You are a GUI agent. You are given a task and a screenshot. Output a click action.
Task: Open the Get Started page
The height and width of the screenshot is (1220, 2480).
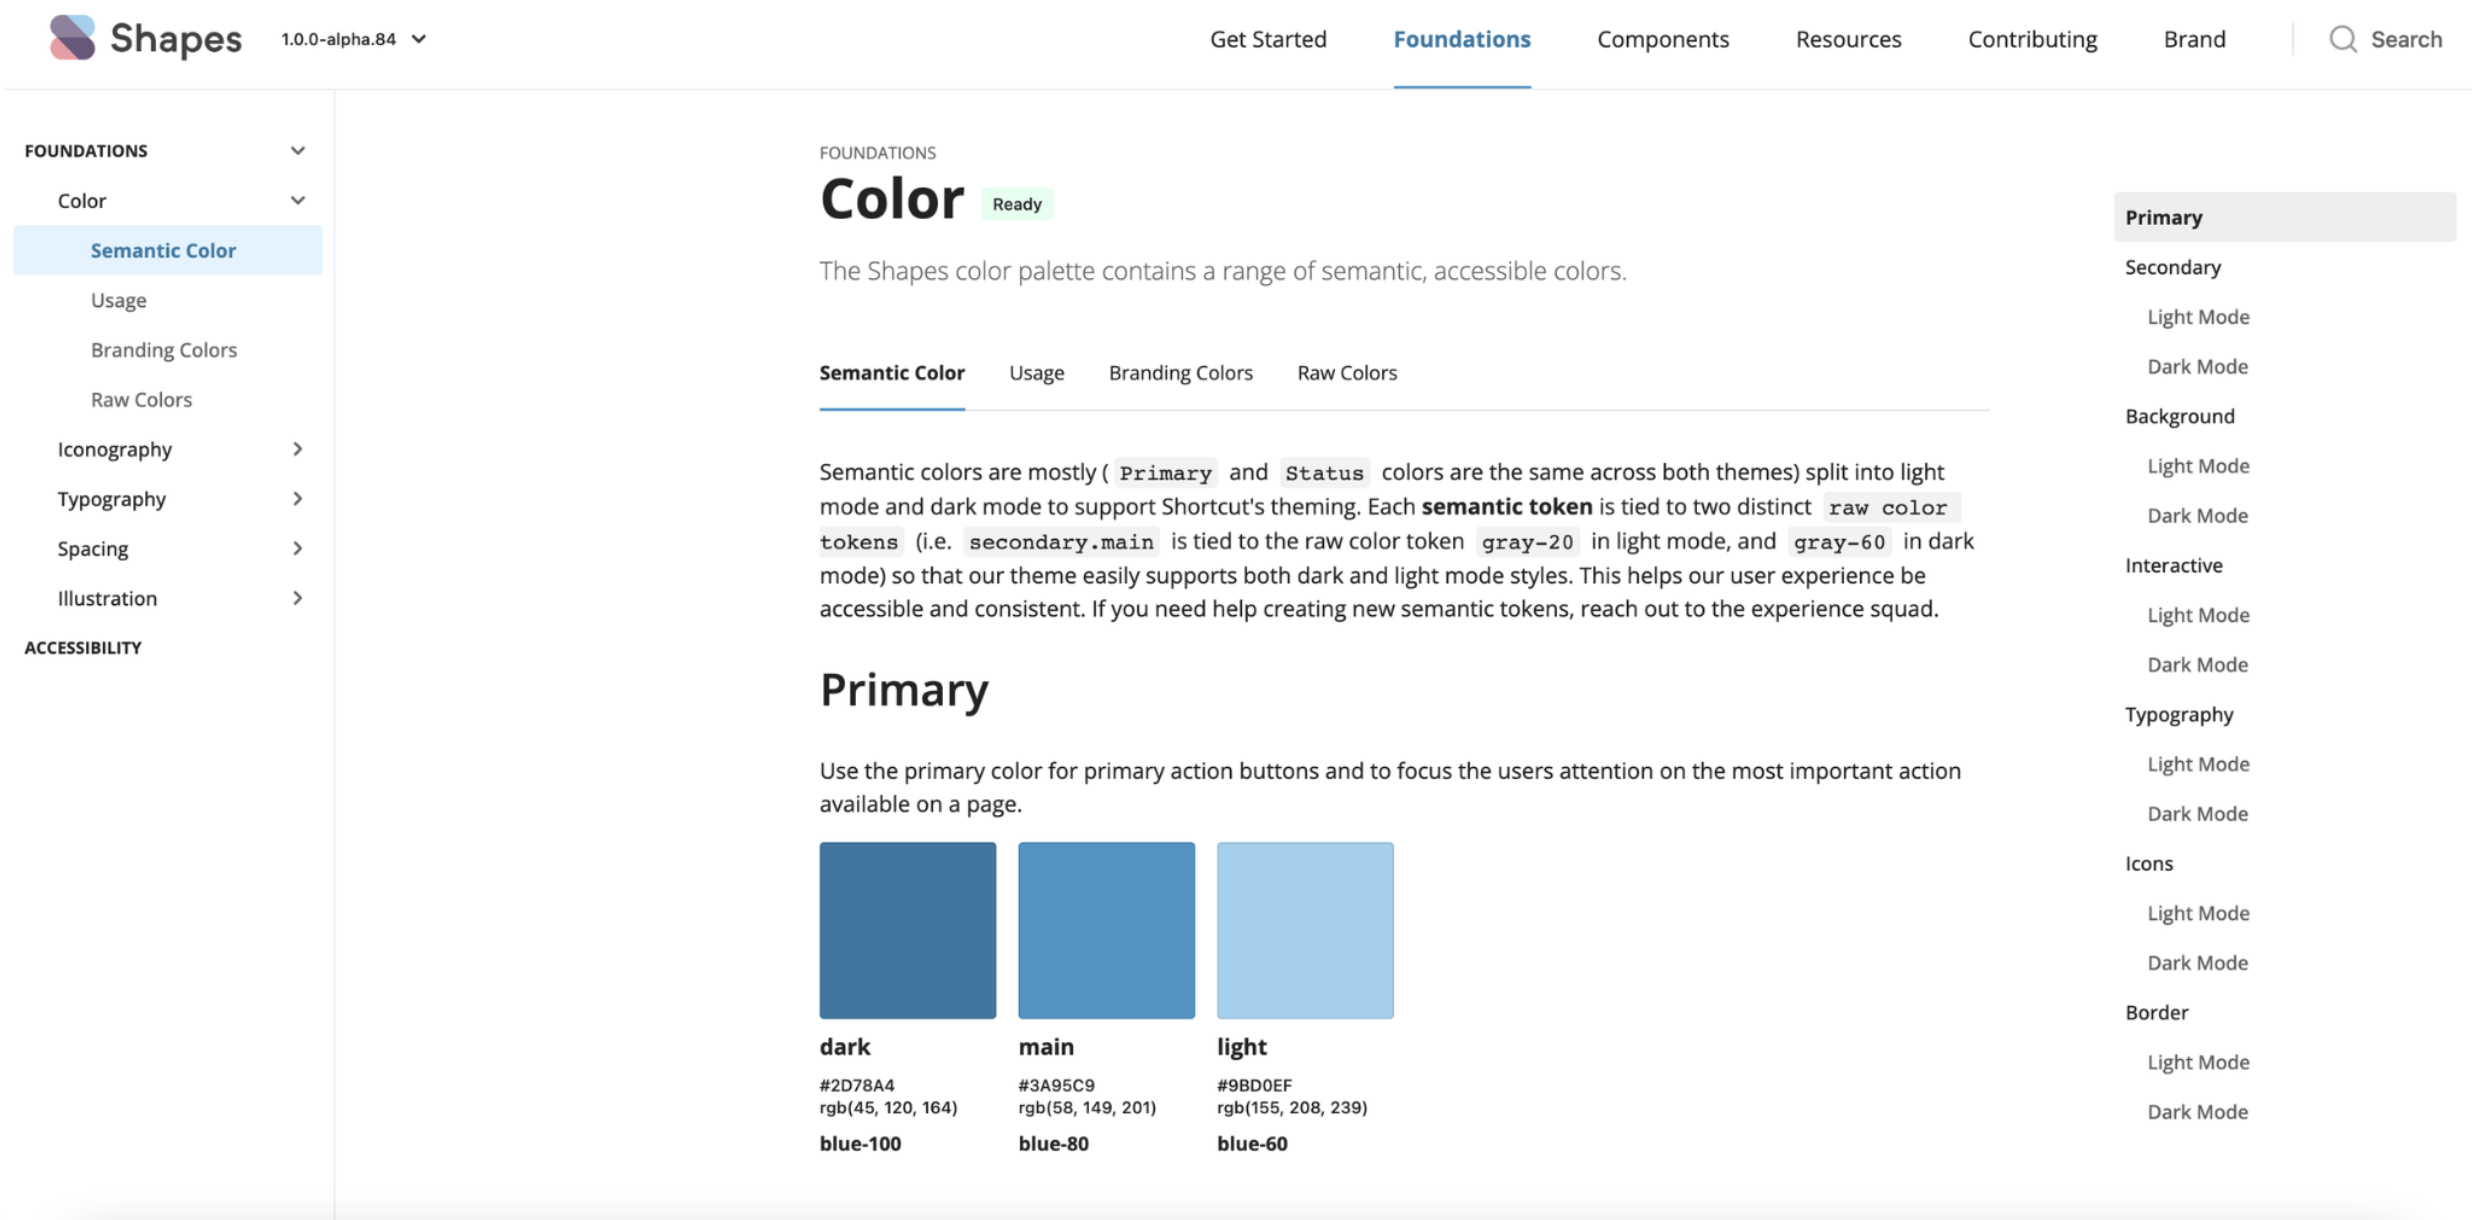coord(1268,39)
